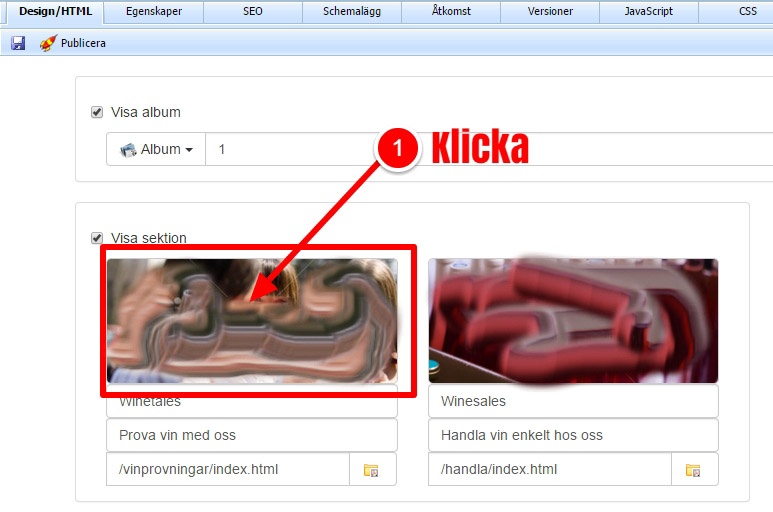Image resolution: width=773 pixels, height=512 pixels.
Task: Switch to the Egenskaper tab
Action: coord(154,11)
